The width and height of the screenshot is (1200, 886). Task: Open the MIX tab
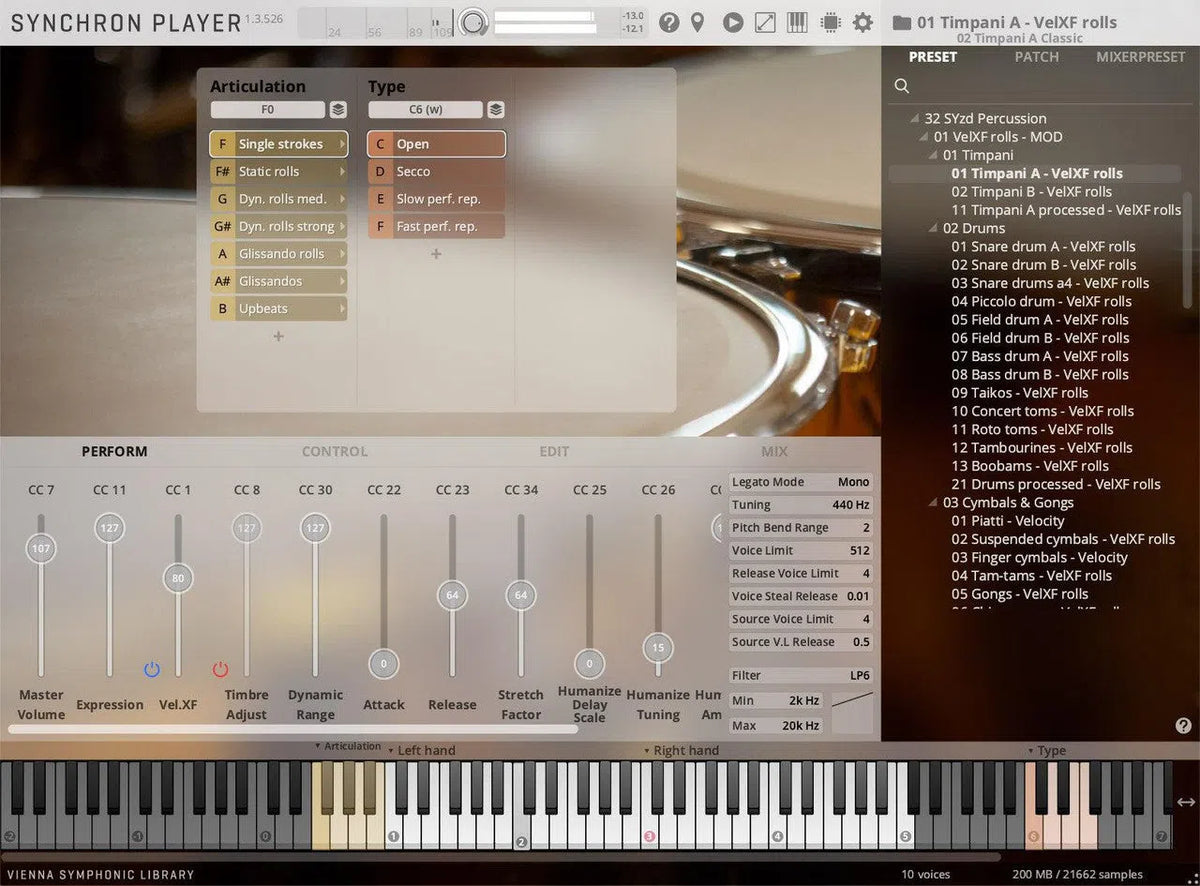coord(774,451)
